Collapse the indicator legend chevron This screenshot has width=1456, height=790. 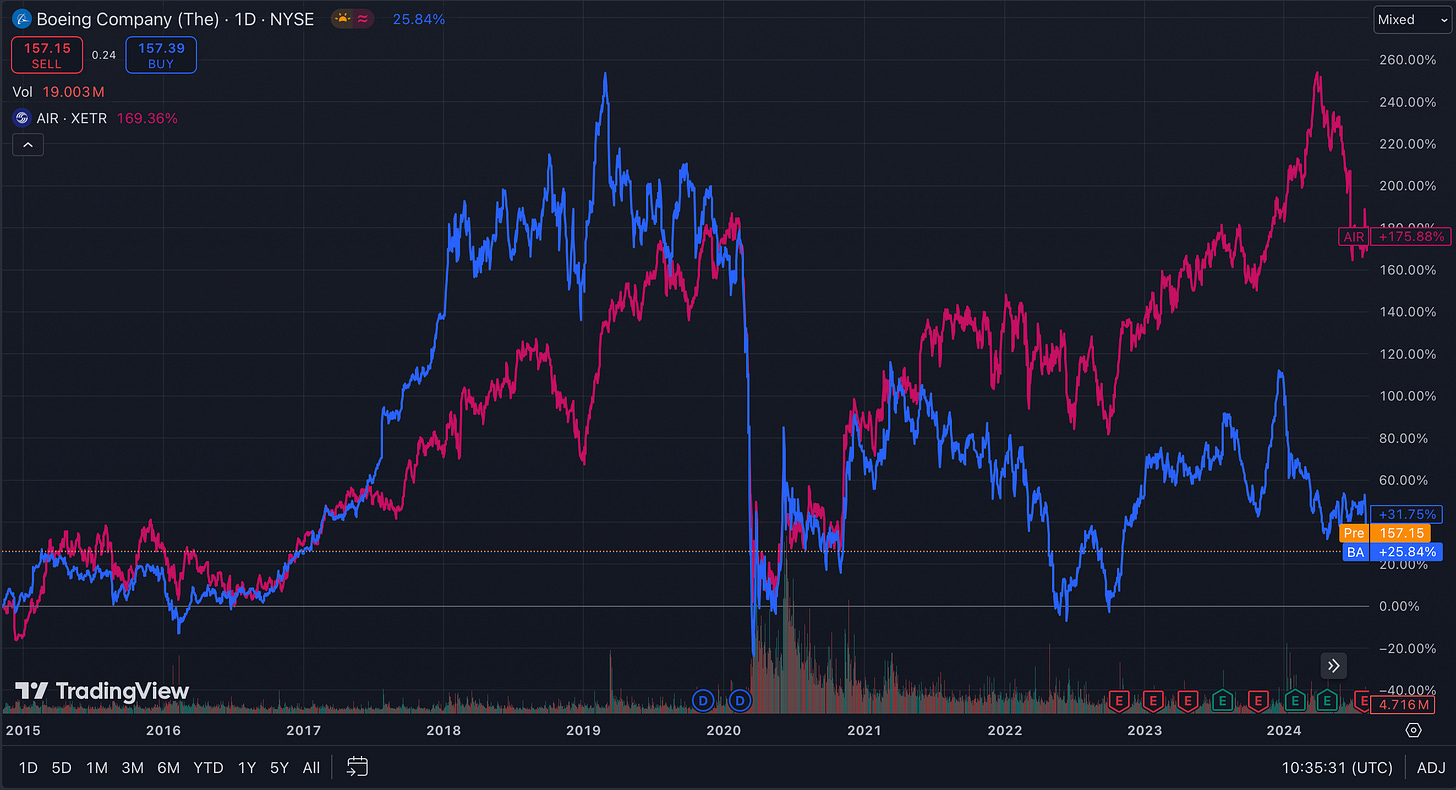tap(28, 146)
